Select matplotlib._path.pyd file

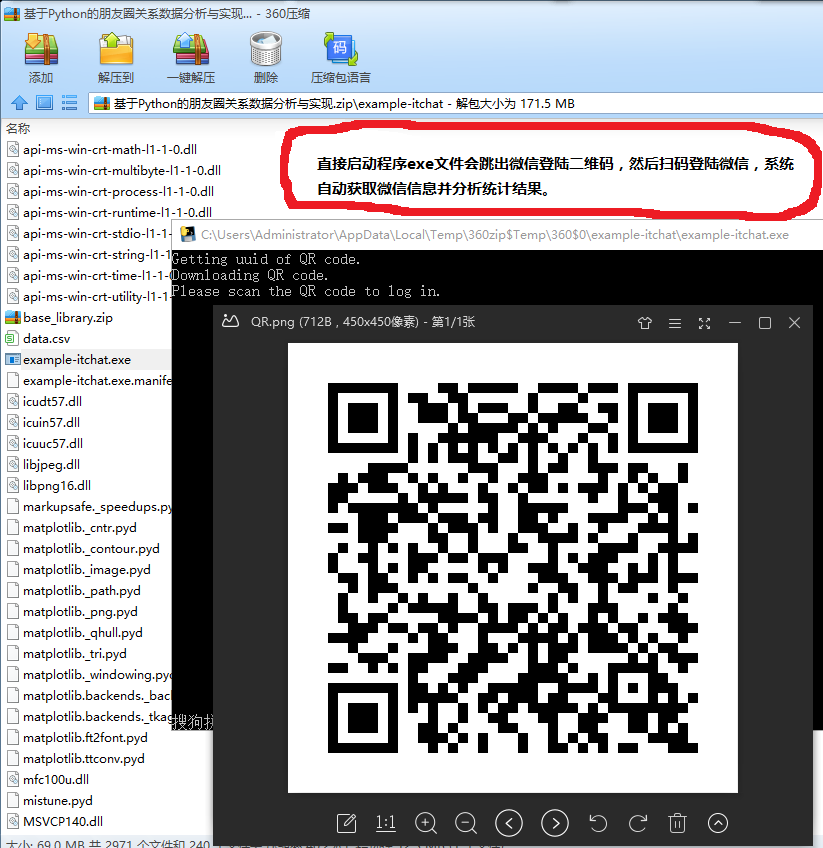coord(82,591)
